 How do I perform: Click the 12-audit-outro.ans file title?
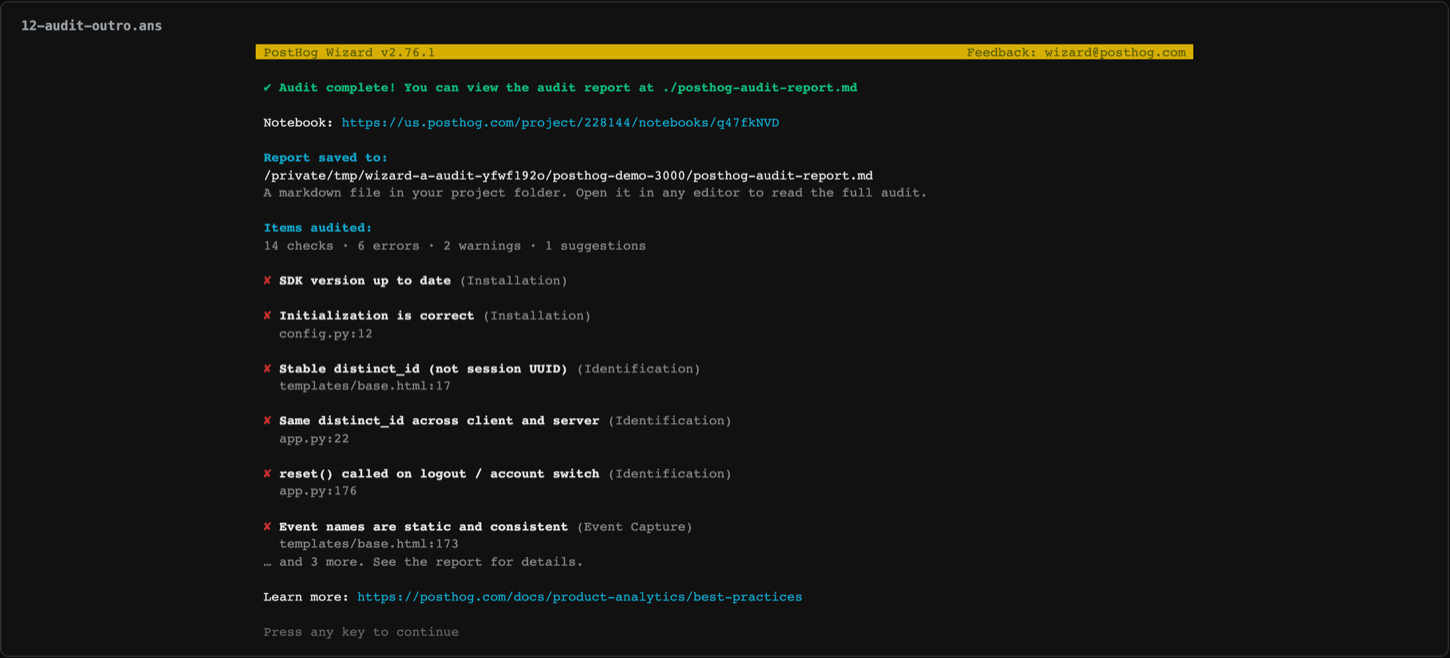[x=91, y=26]
